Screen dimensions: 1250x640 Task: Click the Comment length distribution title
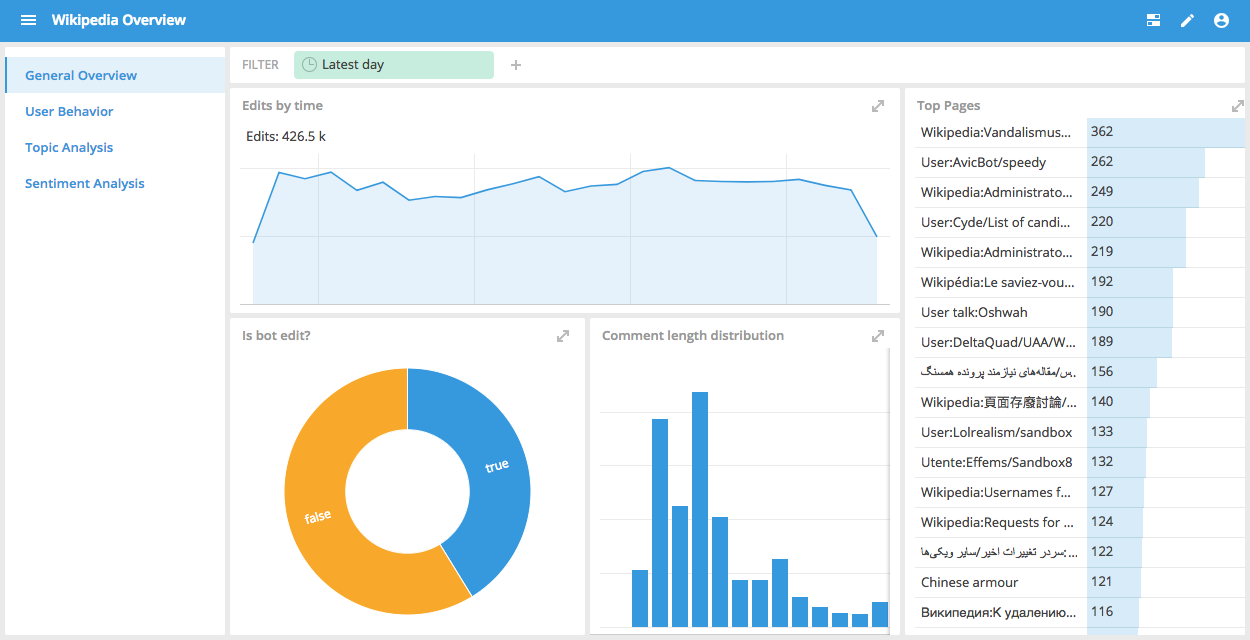[x=693, y=335]
